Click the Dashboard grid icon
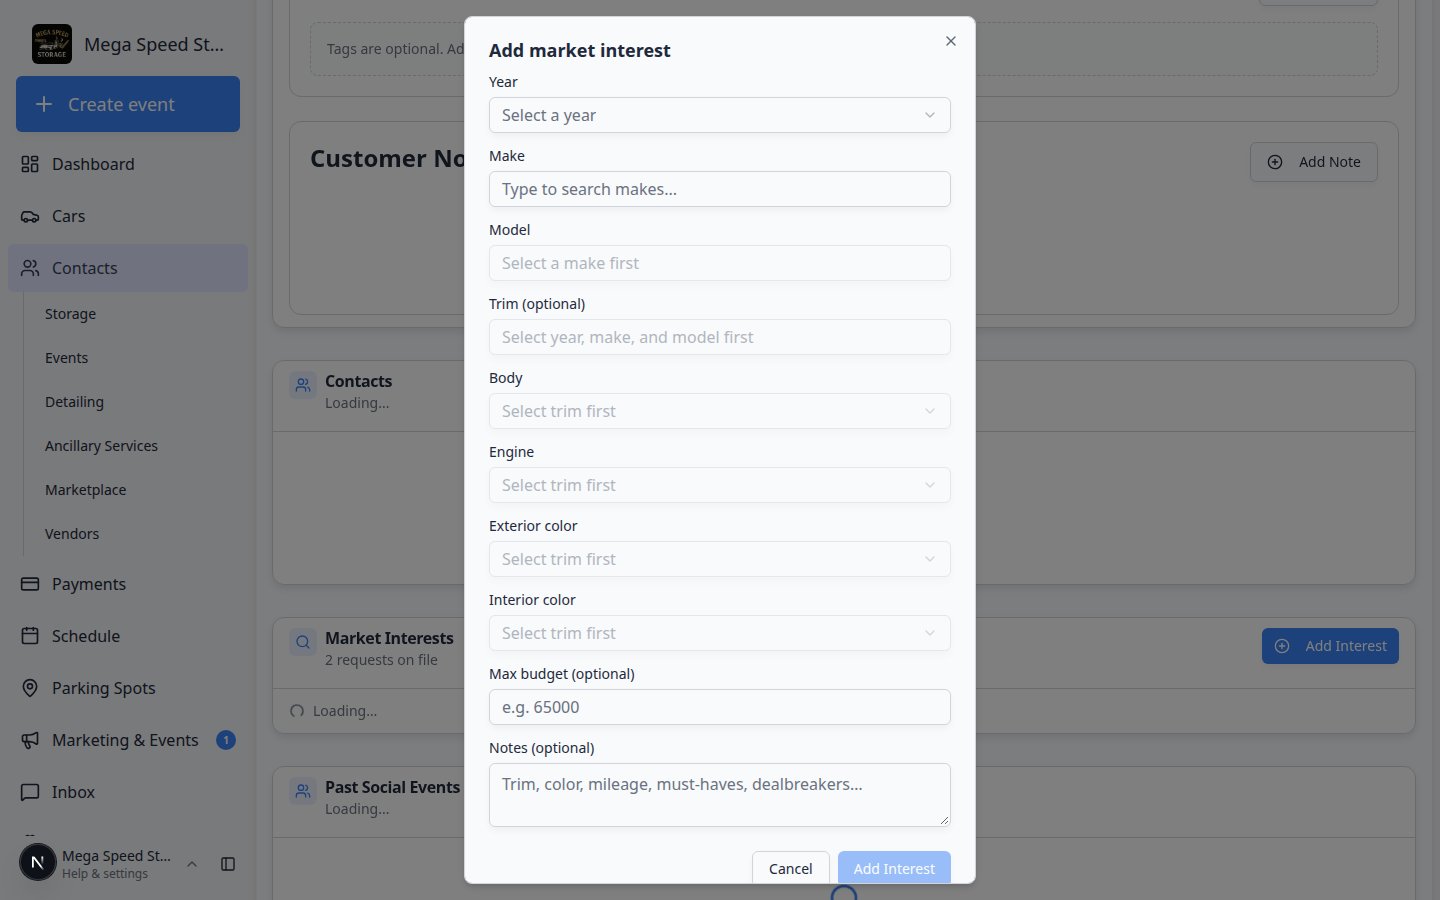Image resolution: width=1440 pixels, height=900 pixels. (30, 164)
